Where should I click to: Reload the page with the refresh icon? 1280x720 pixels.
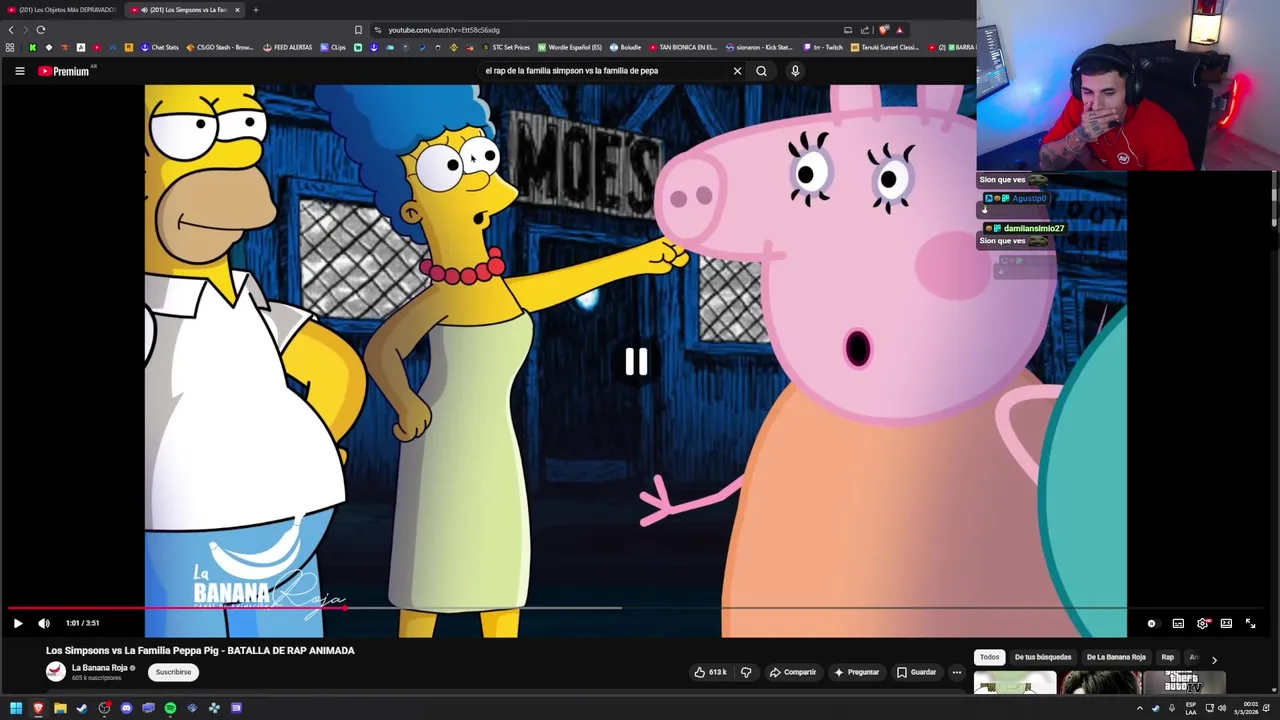pos(41,30)
